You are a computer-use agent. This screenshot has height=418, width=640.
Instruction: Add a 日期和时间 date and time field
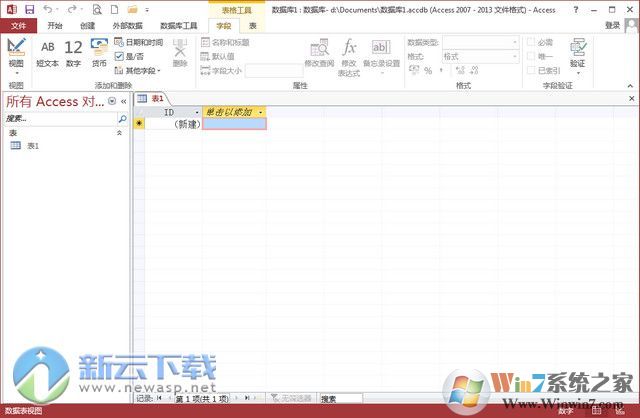point(139,42)
